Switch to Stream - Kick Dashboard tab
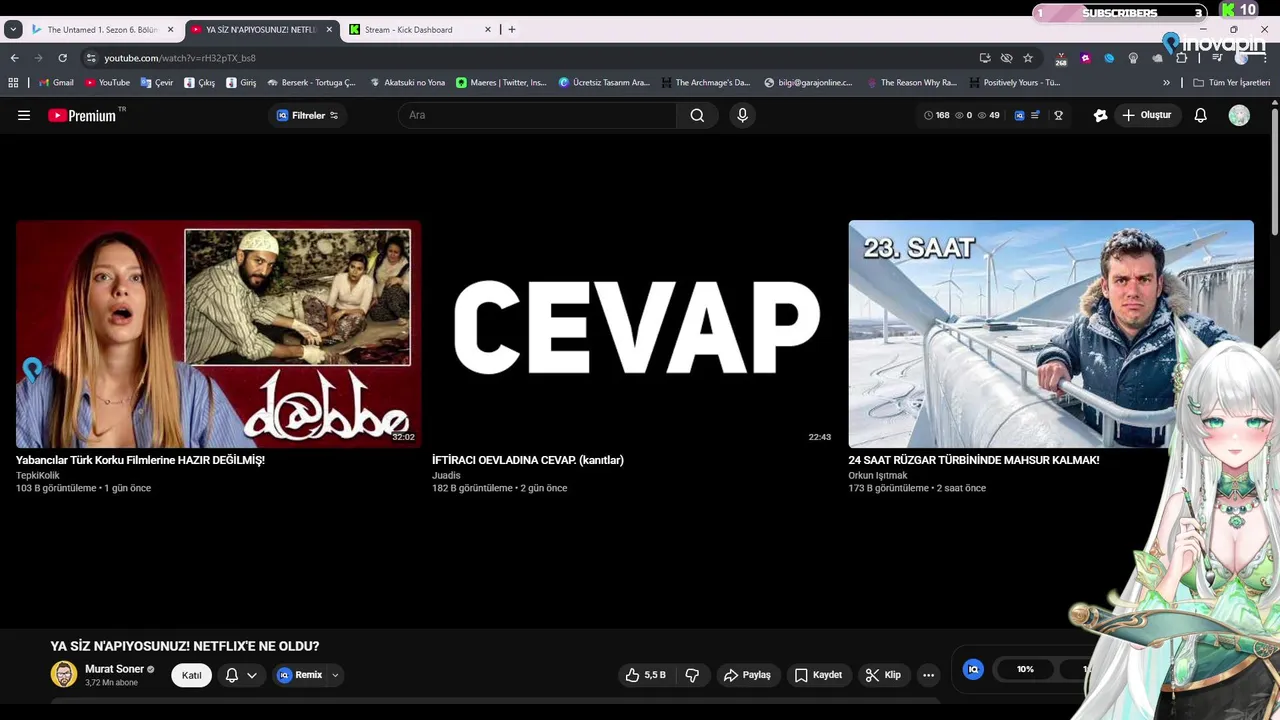1280x720 pixels. [x=420, y=30]
